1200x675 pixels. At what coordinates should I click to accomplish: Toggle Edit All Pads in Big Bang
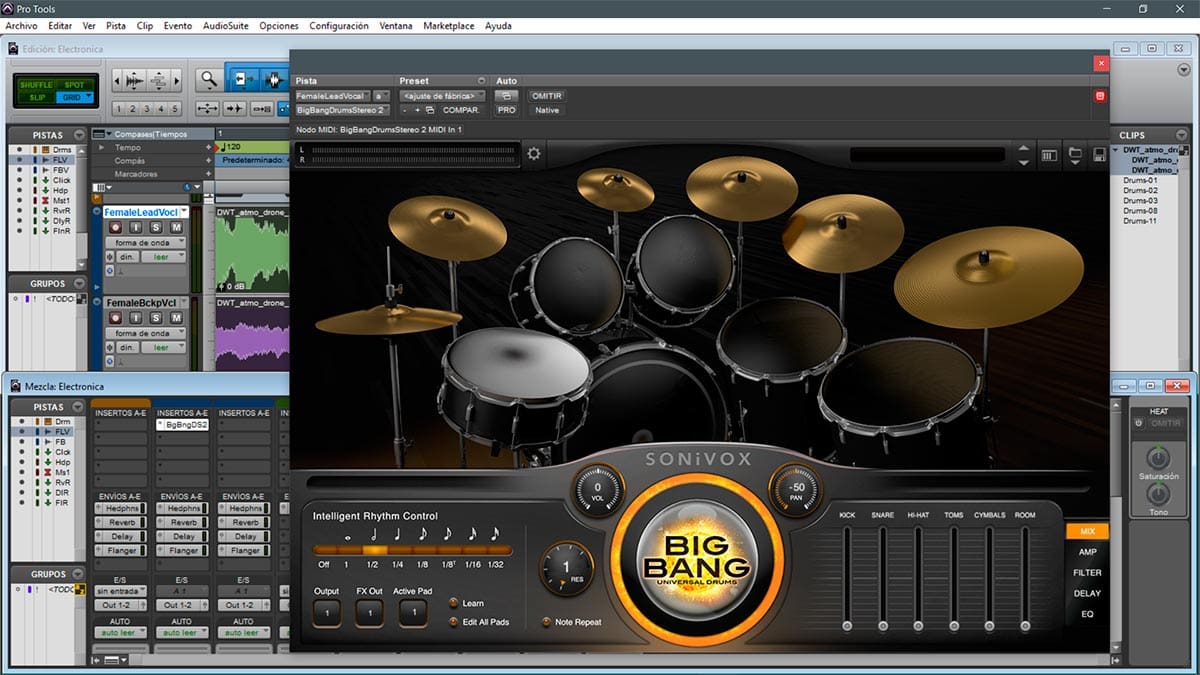click(x=455, y=622)
